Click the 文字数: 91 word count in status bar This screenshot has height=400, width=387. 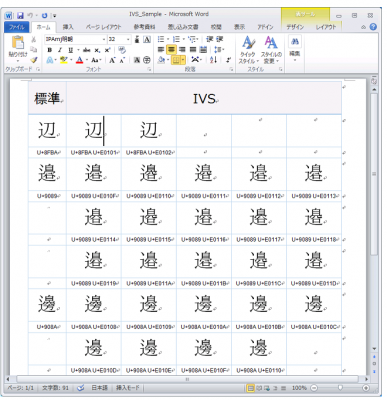[x=55, y=388]
